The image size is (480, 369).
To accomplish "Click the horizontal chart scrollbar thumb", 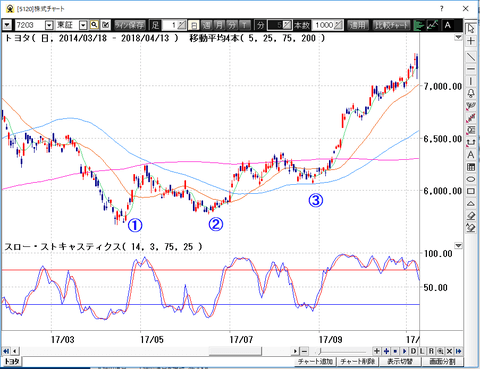I will click(x=235, y=351).
